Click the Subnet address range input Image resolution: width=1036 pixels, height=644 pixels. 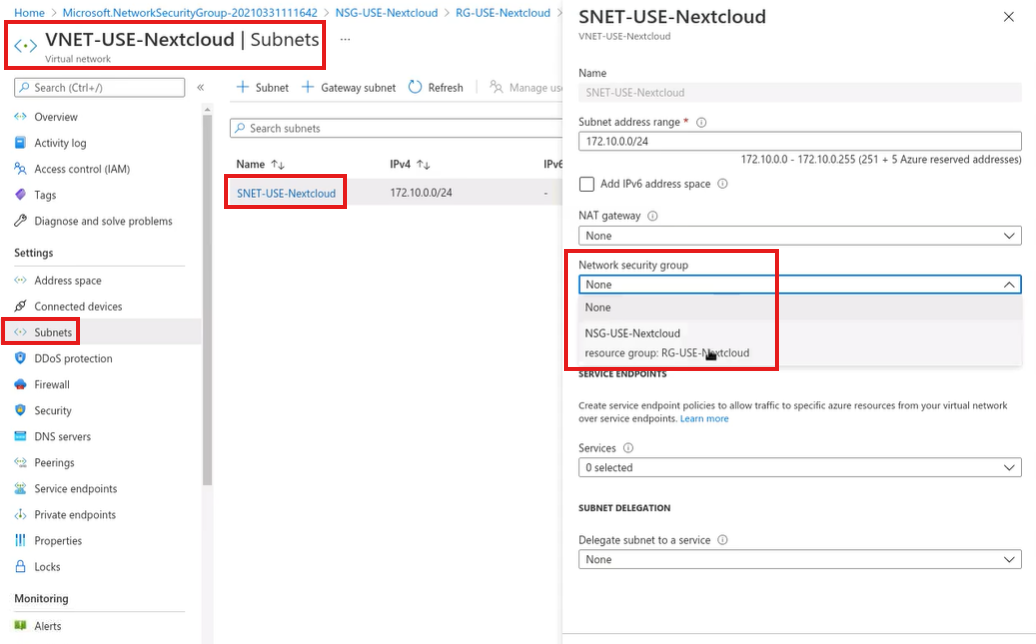pyautogui.click(x=800, y=141)
